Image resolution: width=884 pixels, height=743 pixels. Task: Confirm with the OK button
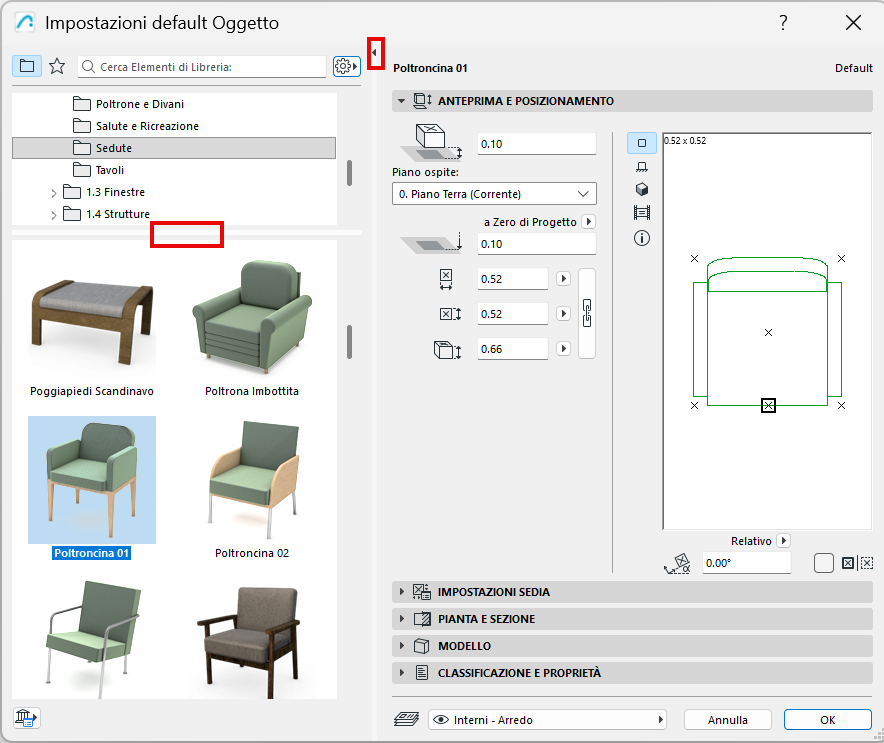(x=828, y=720)
